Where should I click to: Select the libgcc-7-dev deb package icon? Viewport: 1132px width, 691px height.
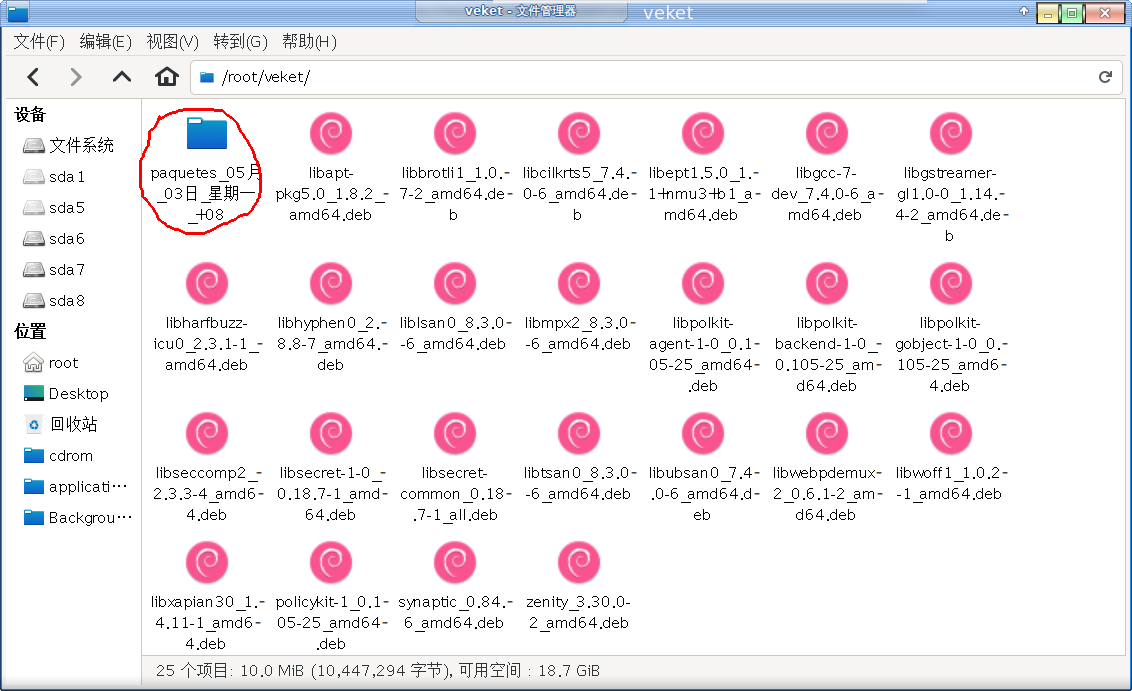(827, 134)
